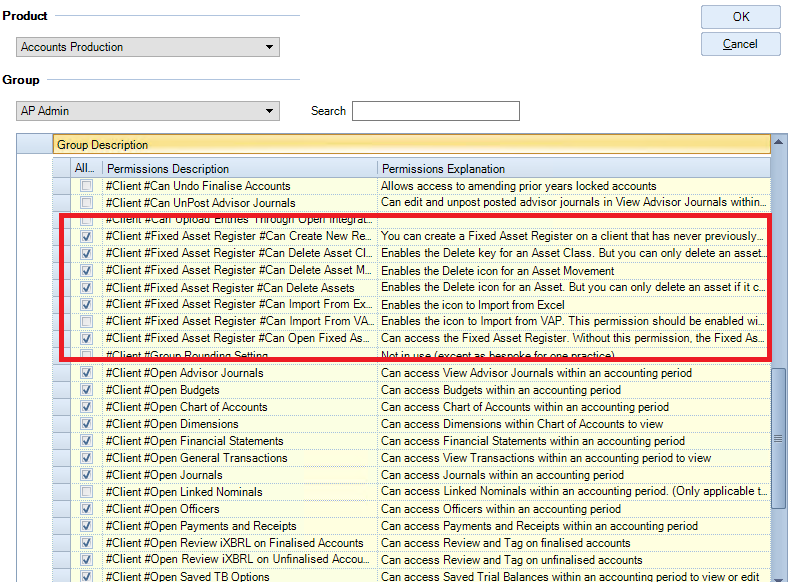Confirm the dialog with the OK button
This screenshot has width=801, height=582.
coord(741,17)
